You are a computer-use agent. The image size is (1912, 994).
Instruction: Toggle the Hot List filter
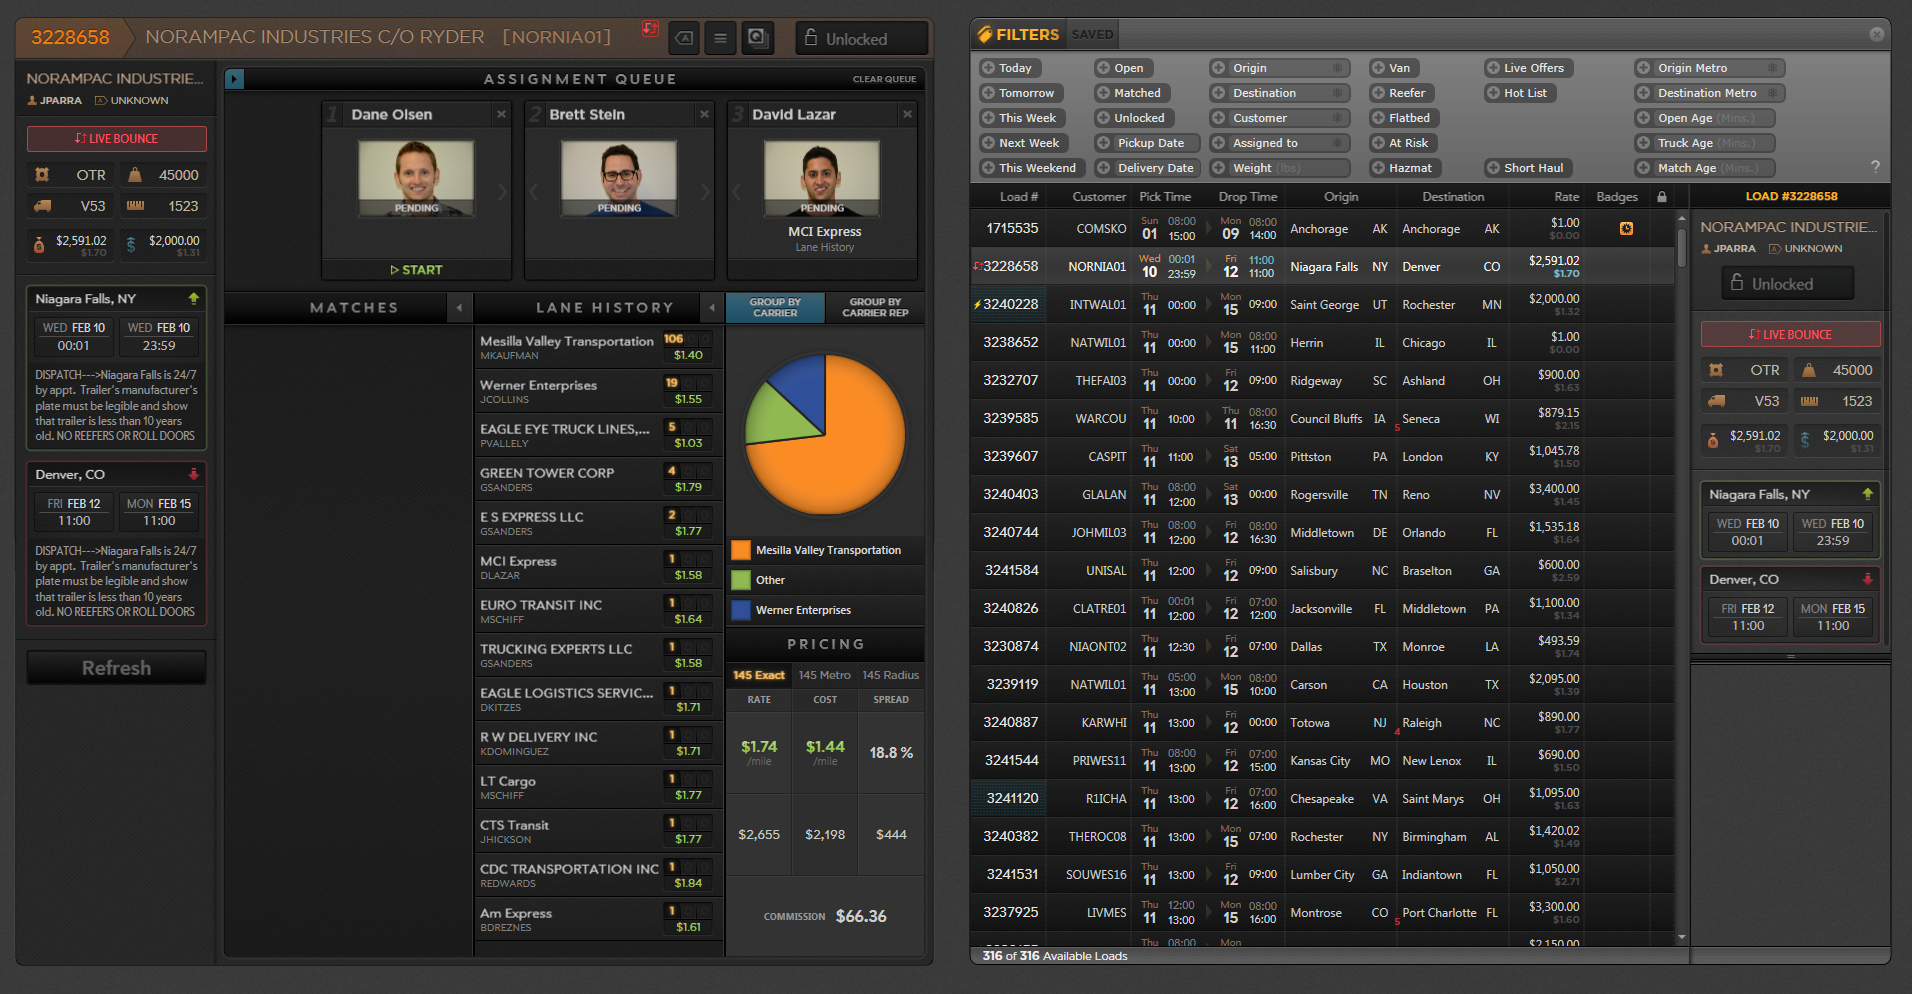pyautogui.click(x=1519, y=93)
